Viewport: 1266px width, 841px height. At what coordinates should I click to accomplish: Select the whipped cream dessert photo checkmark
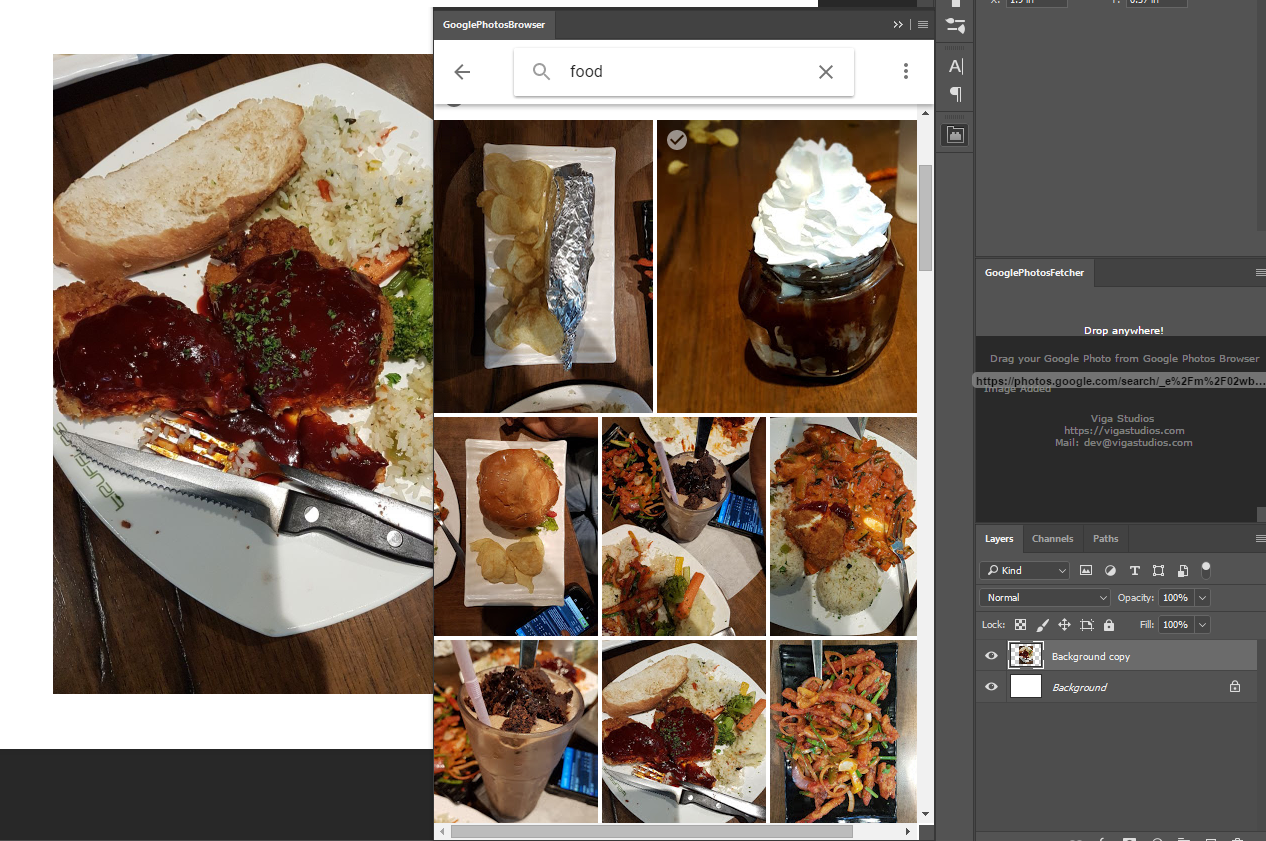pyautogui.click(x=677, y=140)
